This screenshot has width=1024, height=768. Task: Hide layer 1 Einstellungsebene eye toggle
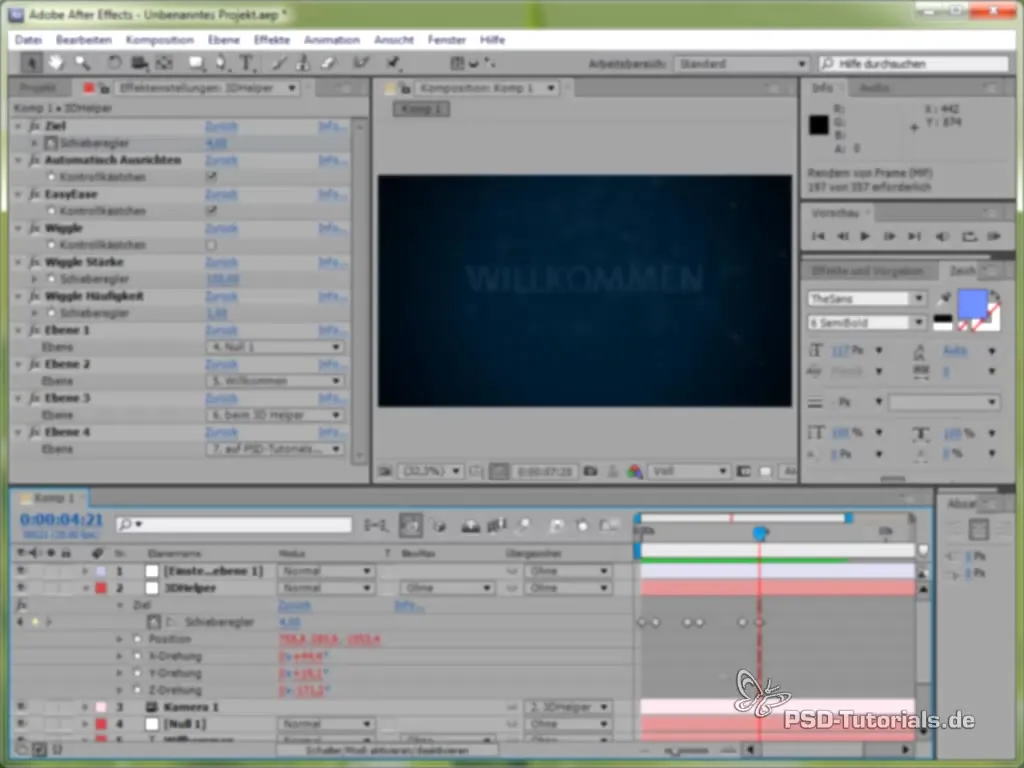pyautogui.click(x=22, y=571)
